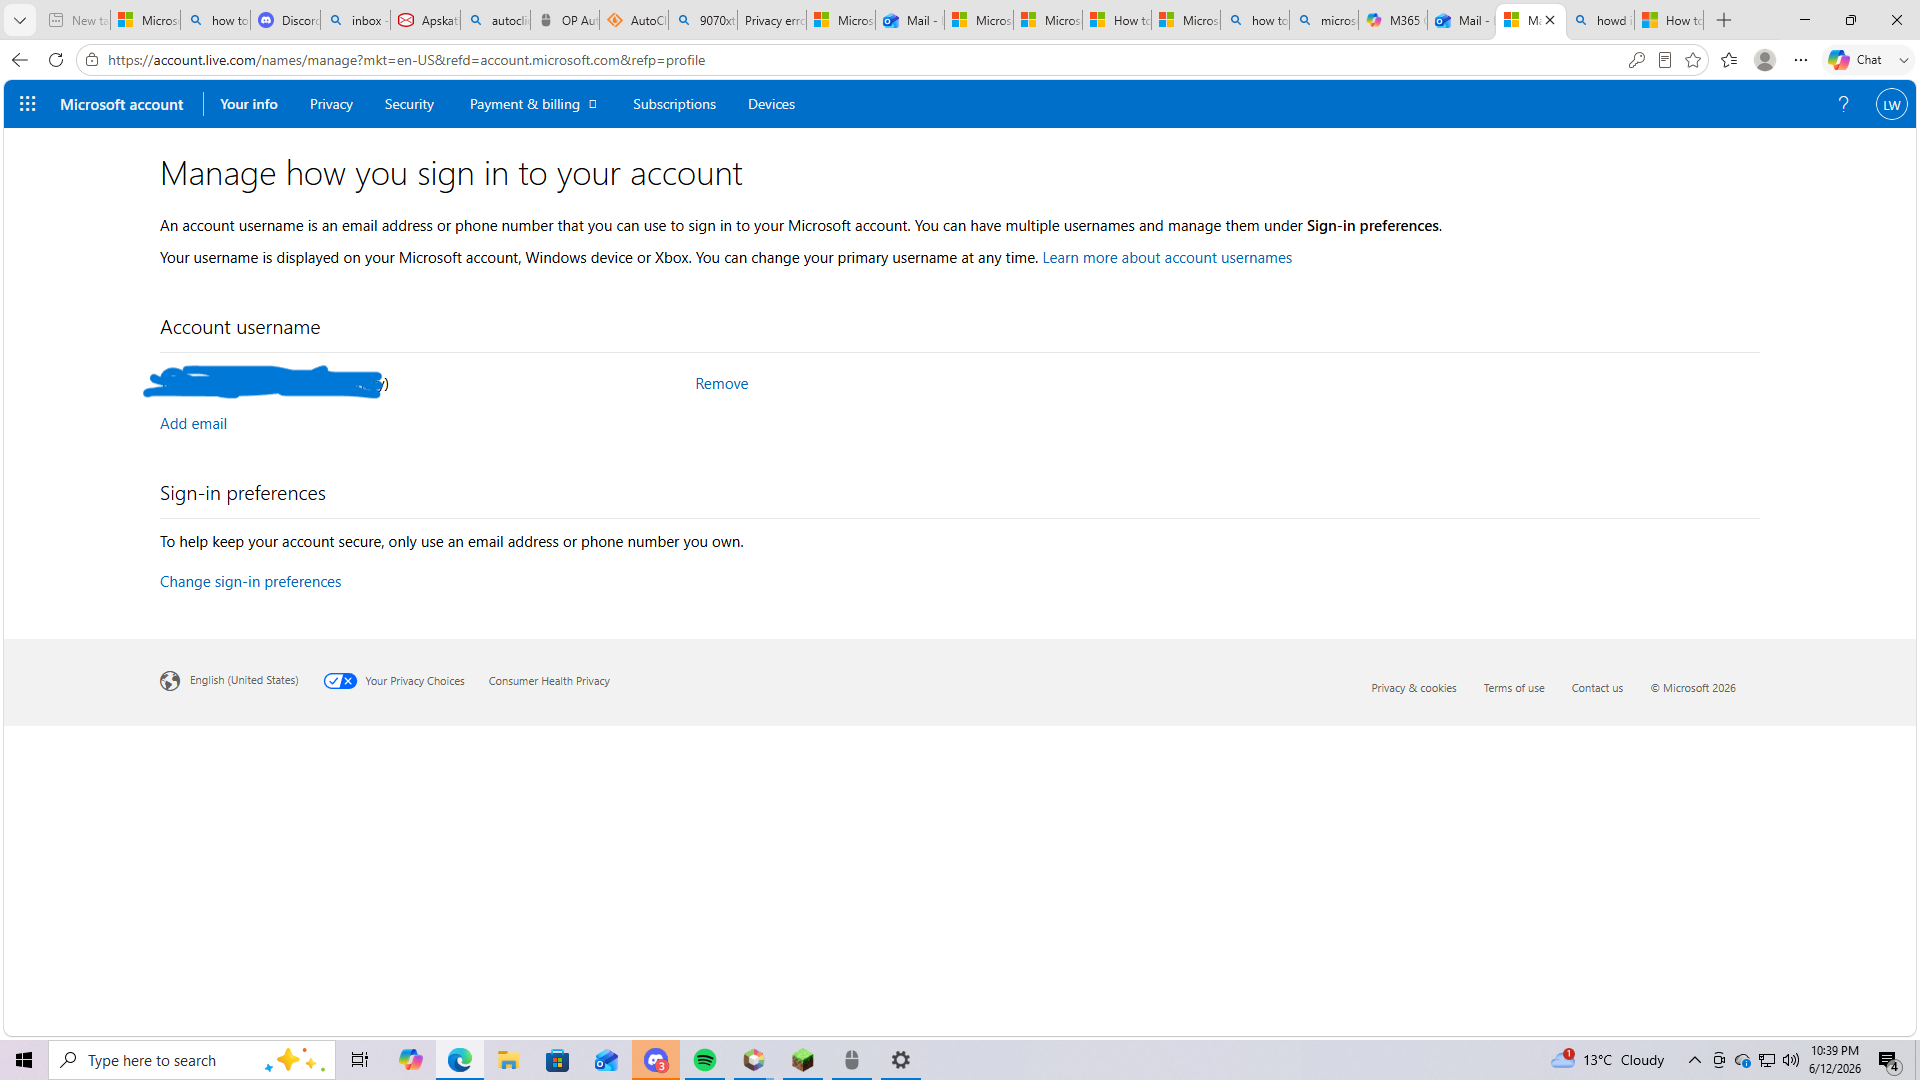Open Copilot Chat sidebar
This screenshot has height=1080, width=1920.
[1856, 60]
